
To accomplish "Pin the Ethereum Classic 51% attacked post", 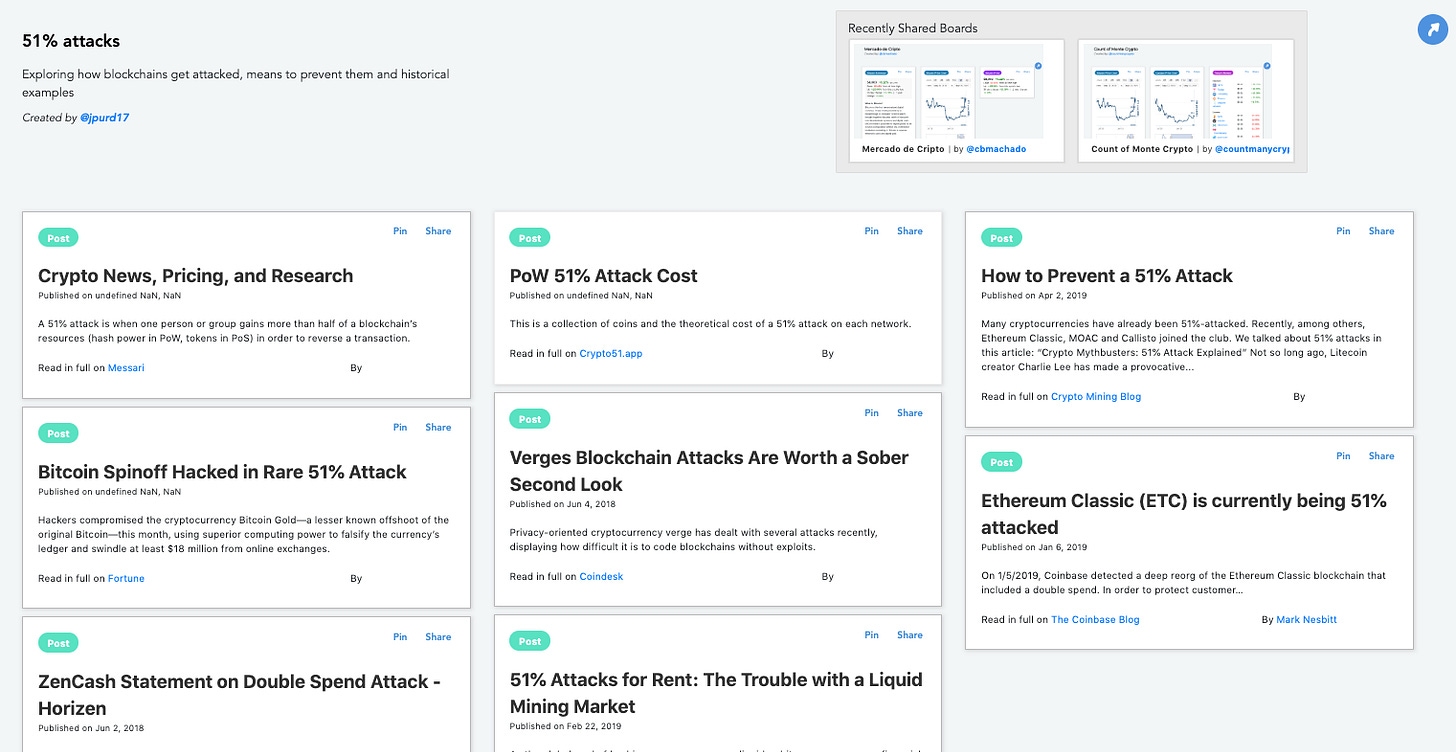I will tap(1343, 456).
